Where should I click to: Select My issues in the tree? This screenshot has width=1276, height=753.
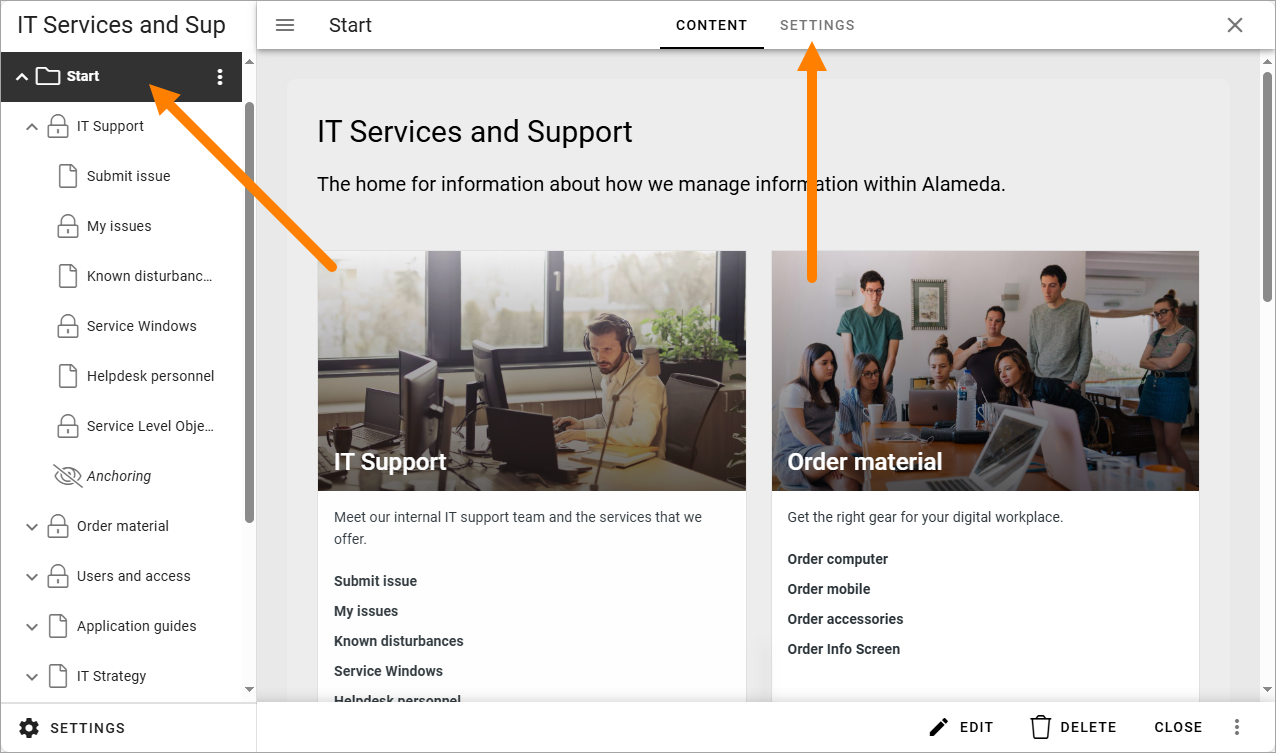tap(119, 226)
